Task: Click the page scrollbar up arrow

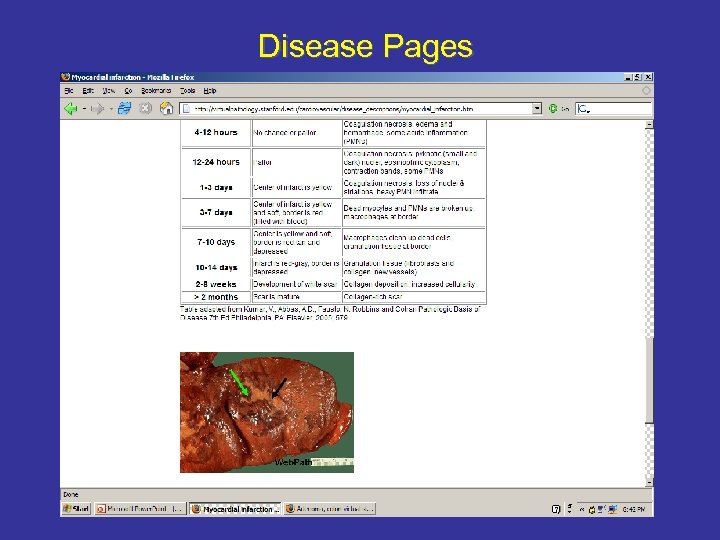Action: coord(649,124)
